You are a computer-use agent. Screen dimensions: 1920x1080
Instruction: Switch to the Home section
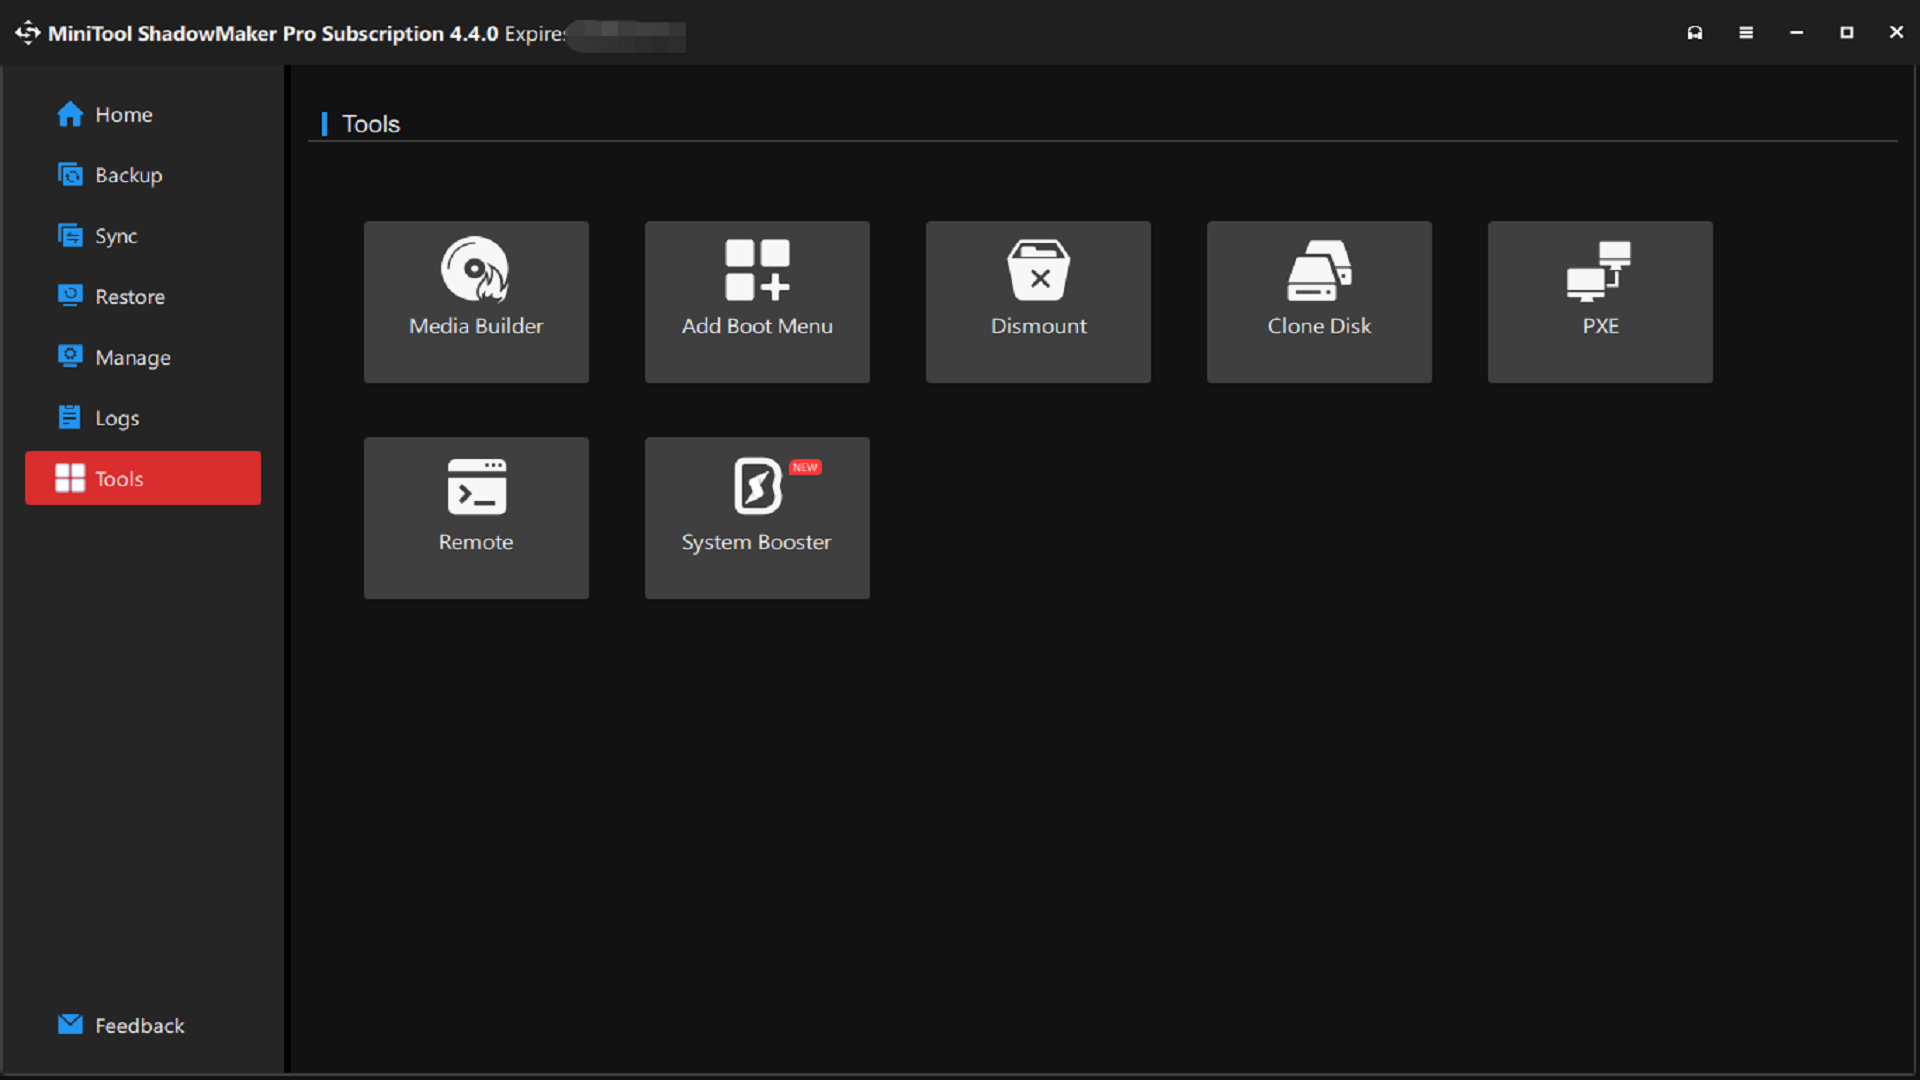[x=122, y=114]
